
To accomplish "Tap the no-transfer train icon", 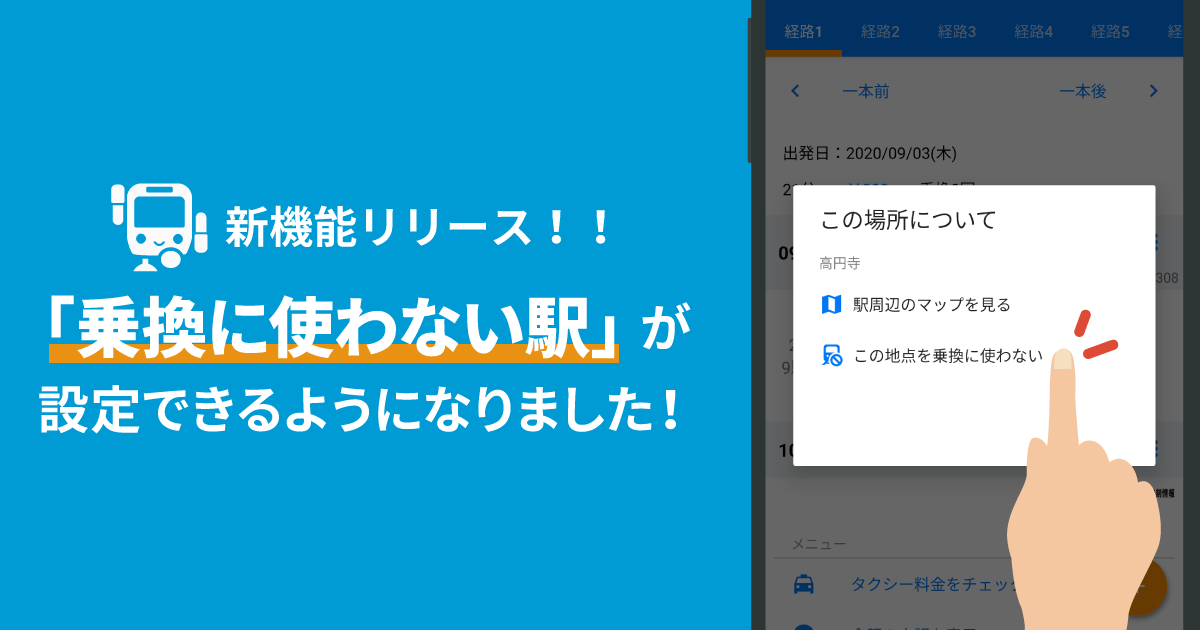I will tap(831, 355).
